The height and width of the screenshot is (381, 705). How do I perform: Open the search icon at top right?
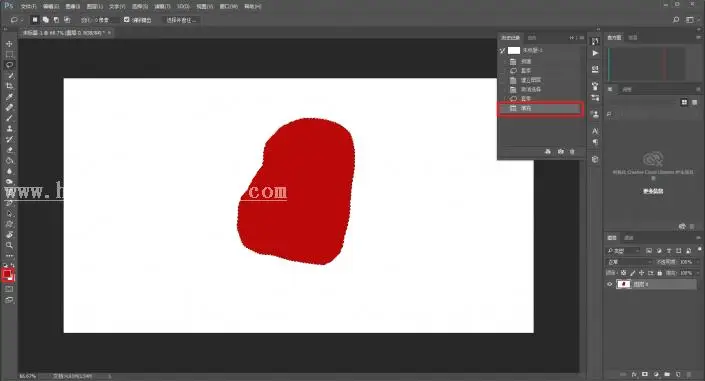[676, 20]
